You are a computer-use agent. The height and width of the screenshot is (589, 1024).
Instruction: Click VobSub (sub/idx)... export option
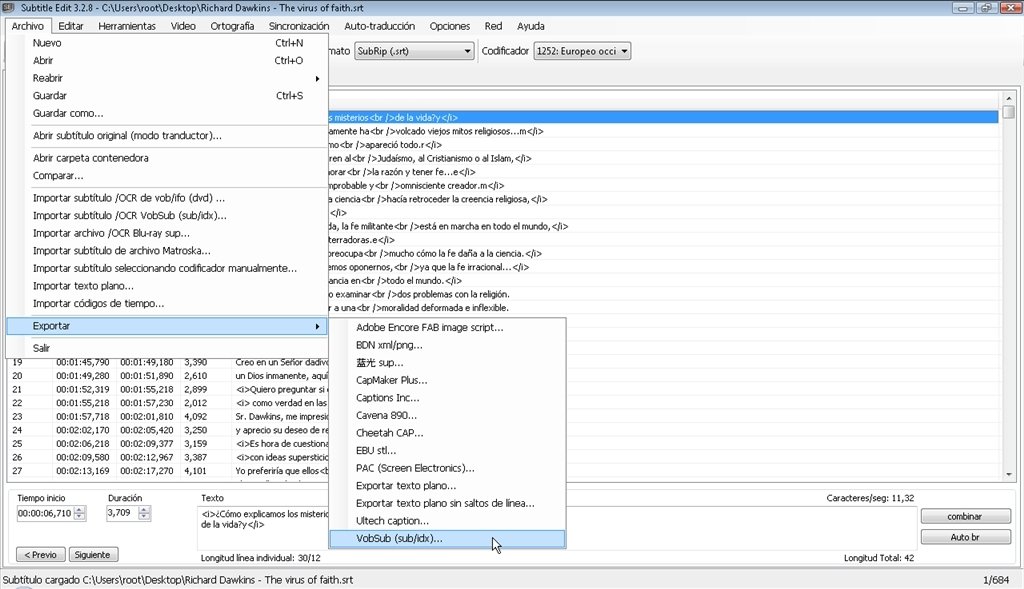point(447,539)
